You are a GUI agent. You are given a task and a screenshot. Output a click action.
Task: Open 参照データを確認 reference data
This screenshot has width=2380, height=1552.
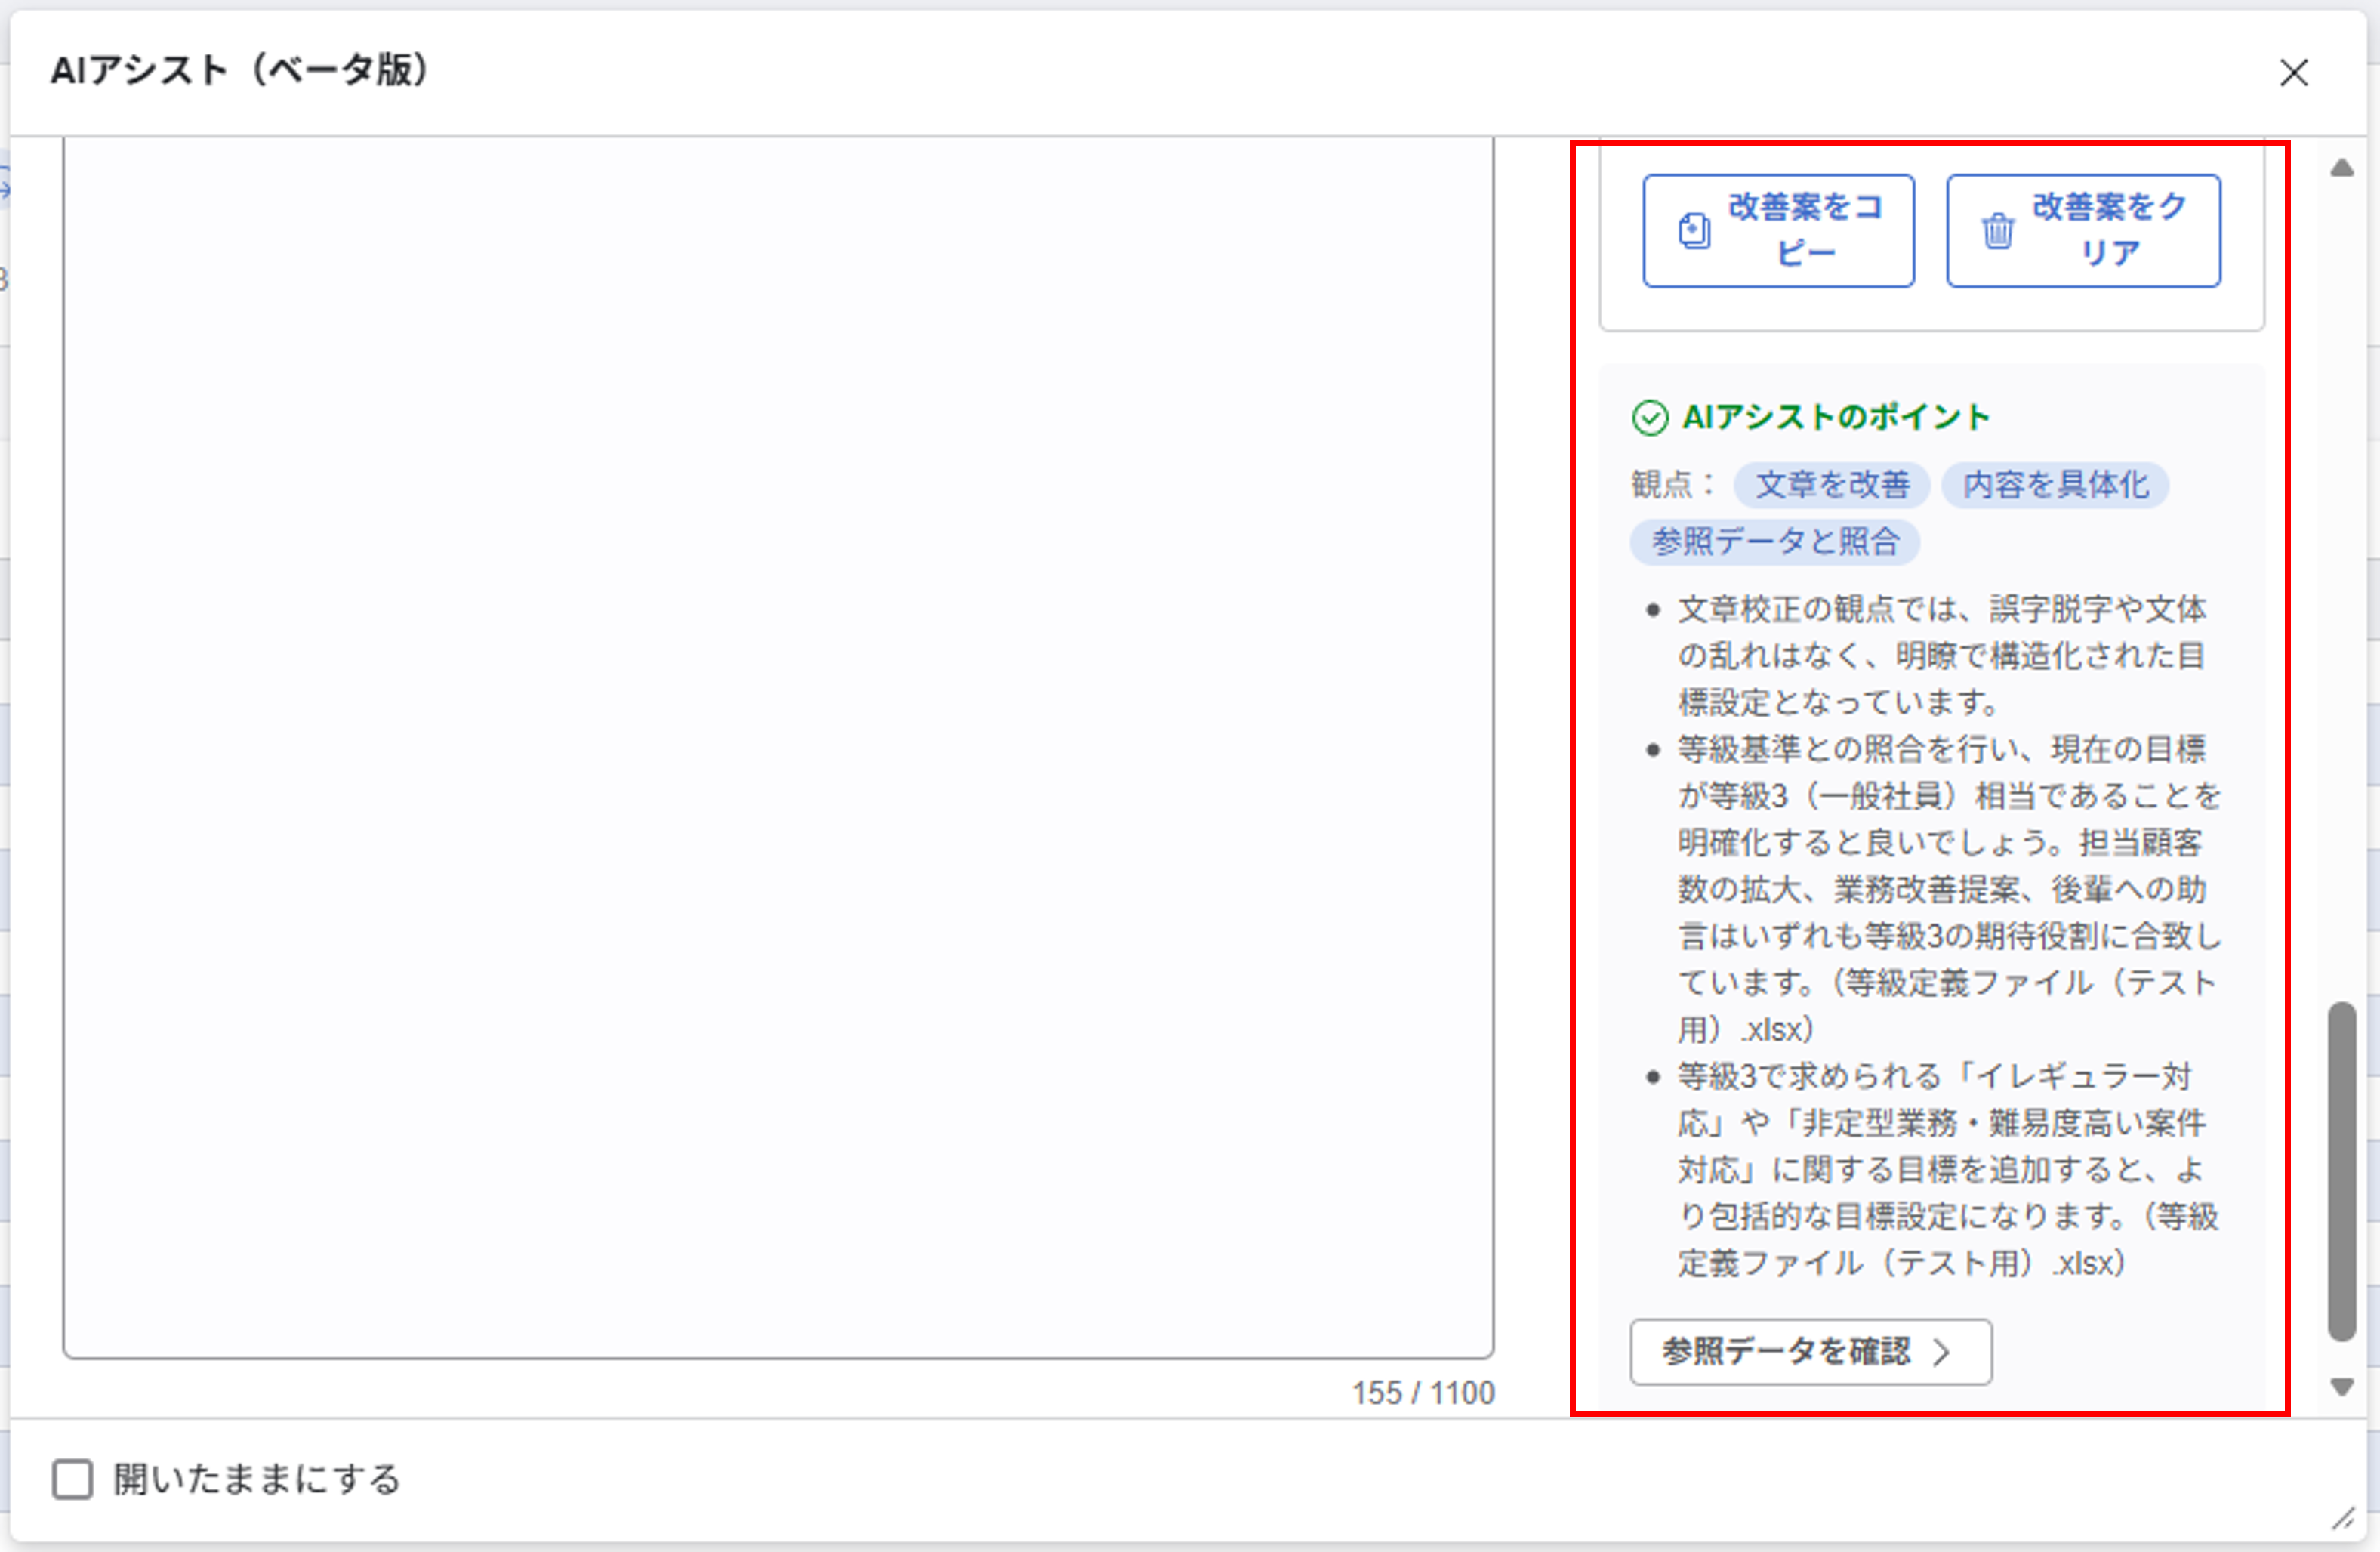click(x=1786, y=1352)
